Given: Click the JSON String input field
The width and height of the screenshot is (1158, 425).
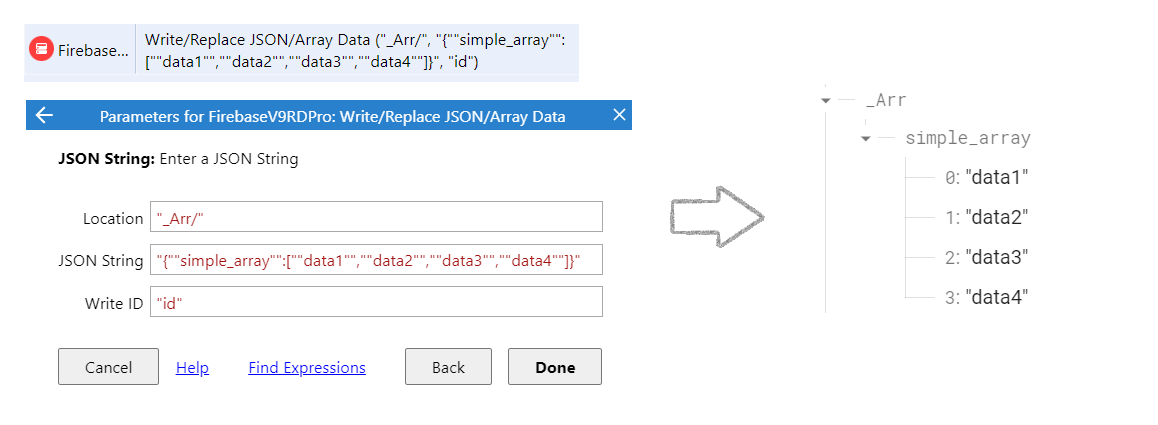Looking at the screenshot, I should pyautogui.click(x=376, y=260).
